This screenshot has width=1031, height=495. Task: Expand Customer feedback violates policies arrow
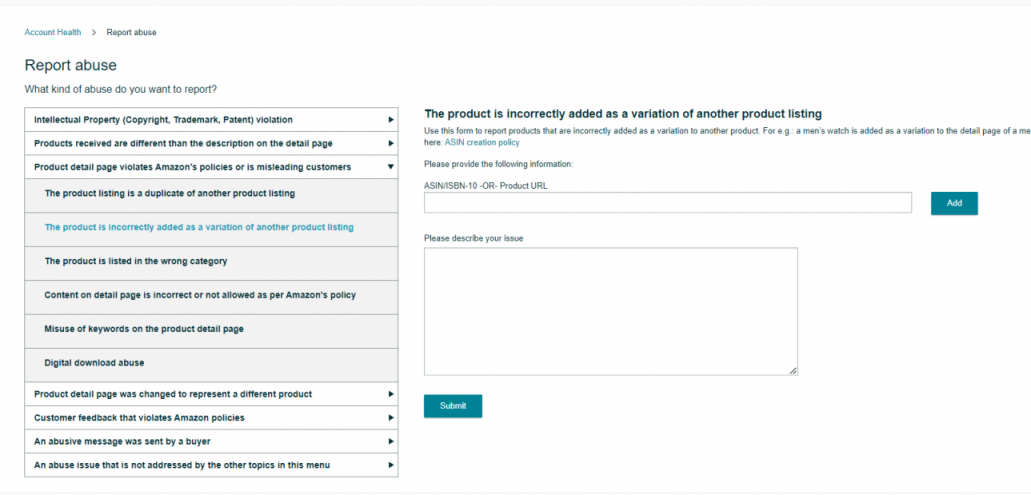click(x=391, y=417)
